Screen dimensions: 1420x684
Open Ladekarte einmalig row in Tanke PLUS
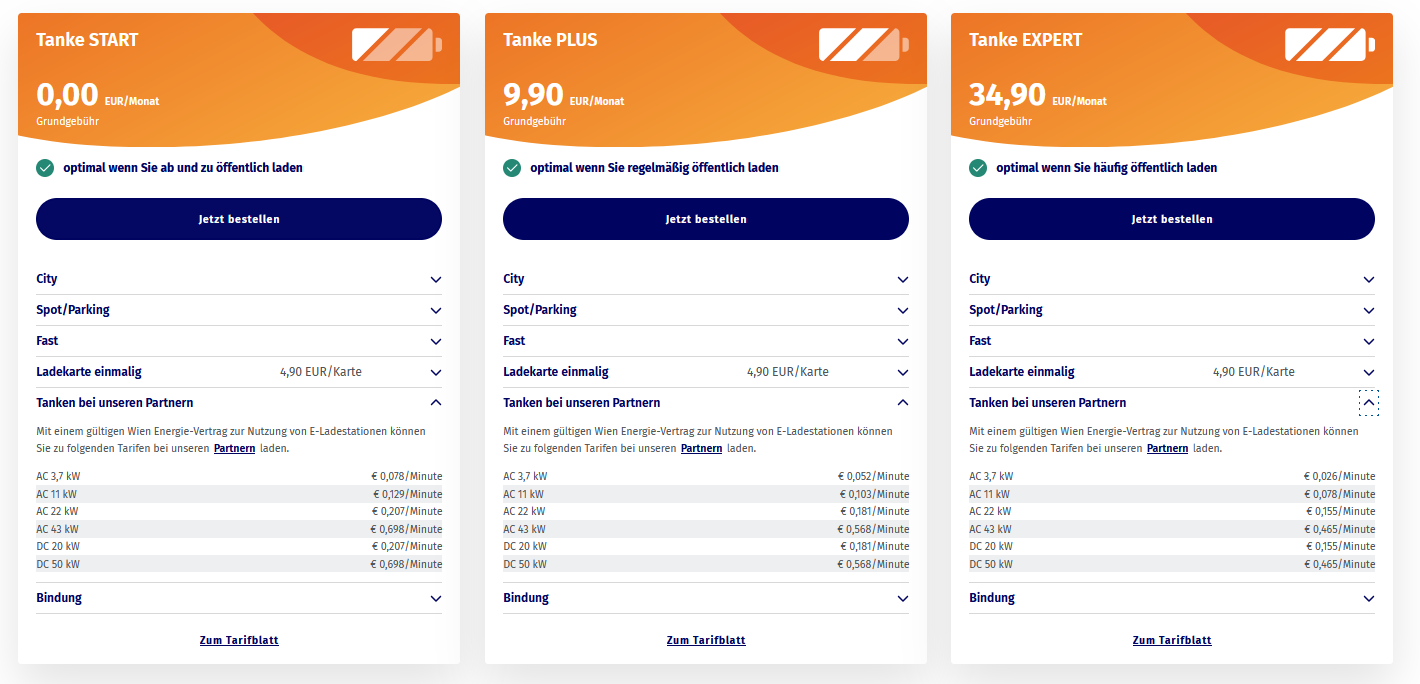point(903,373)
